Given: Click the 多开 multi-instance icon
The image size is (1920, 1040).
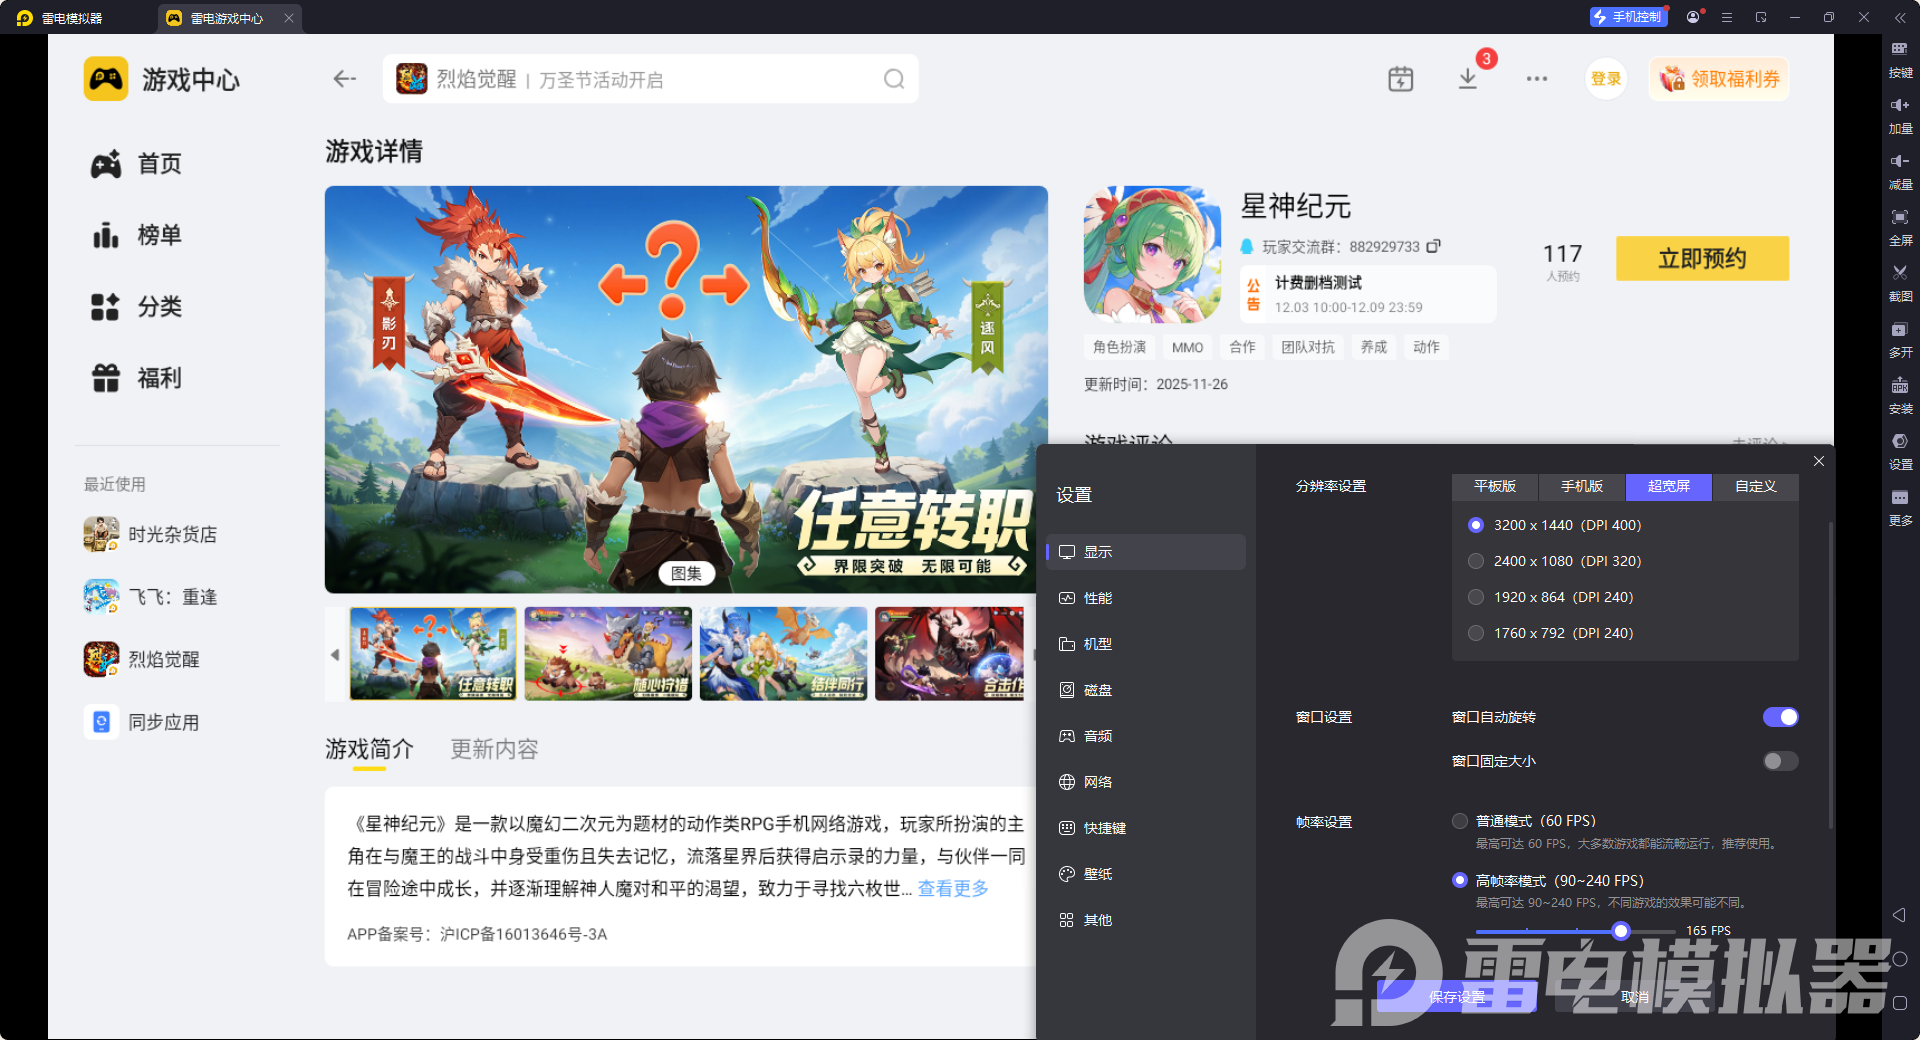Looking at the screenshot, I should [x=1900, y=339].
